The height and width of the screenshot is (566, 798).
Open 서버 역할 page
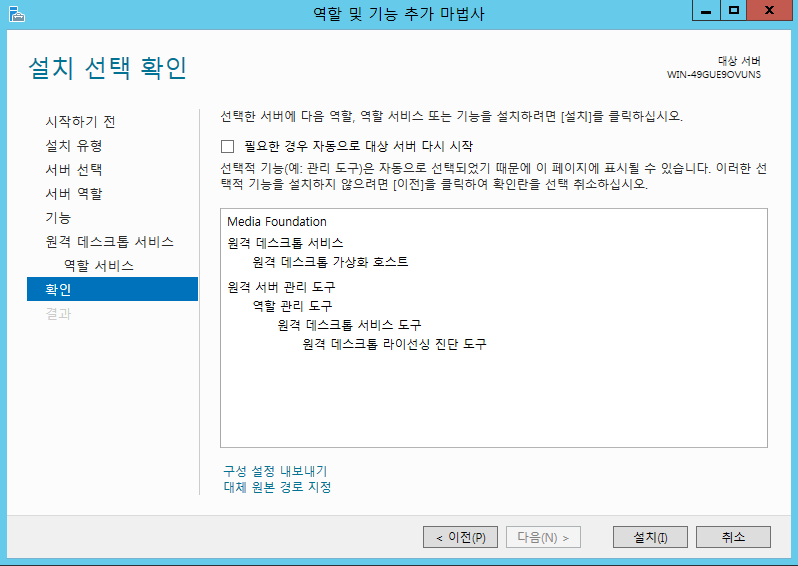tap(74, 193)
